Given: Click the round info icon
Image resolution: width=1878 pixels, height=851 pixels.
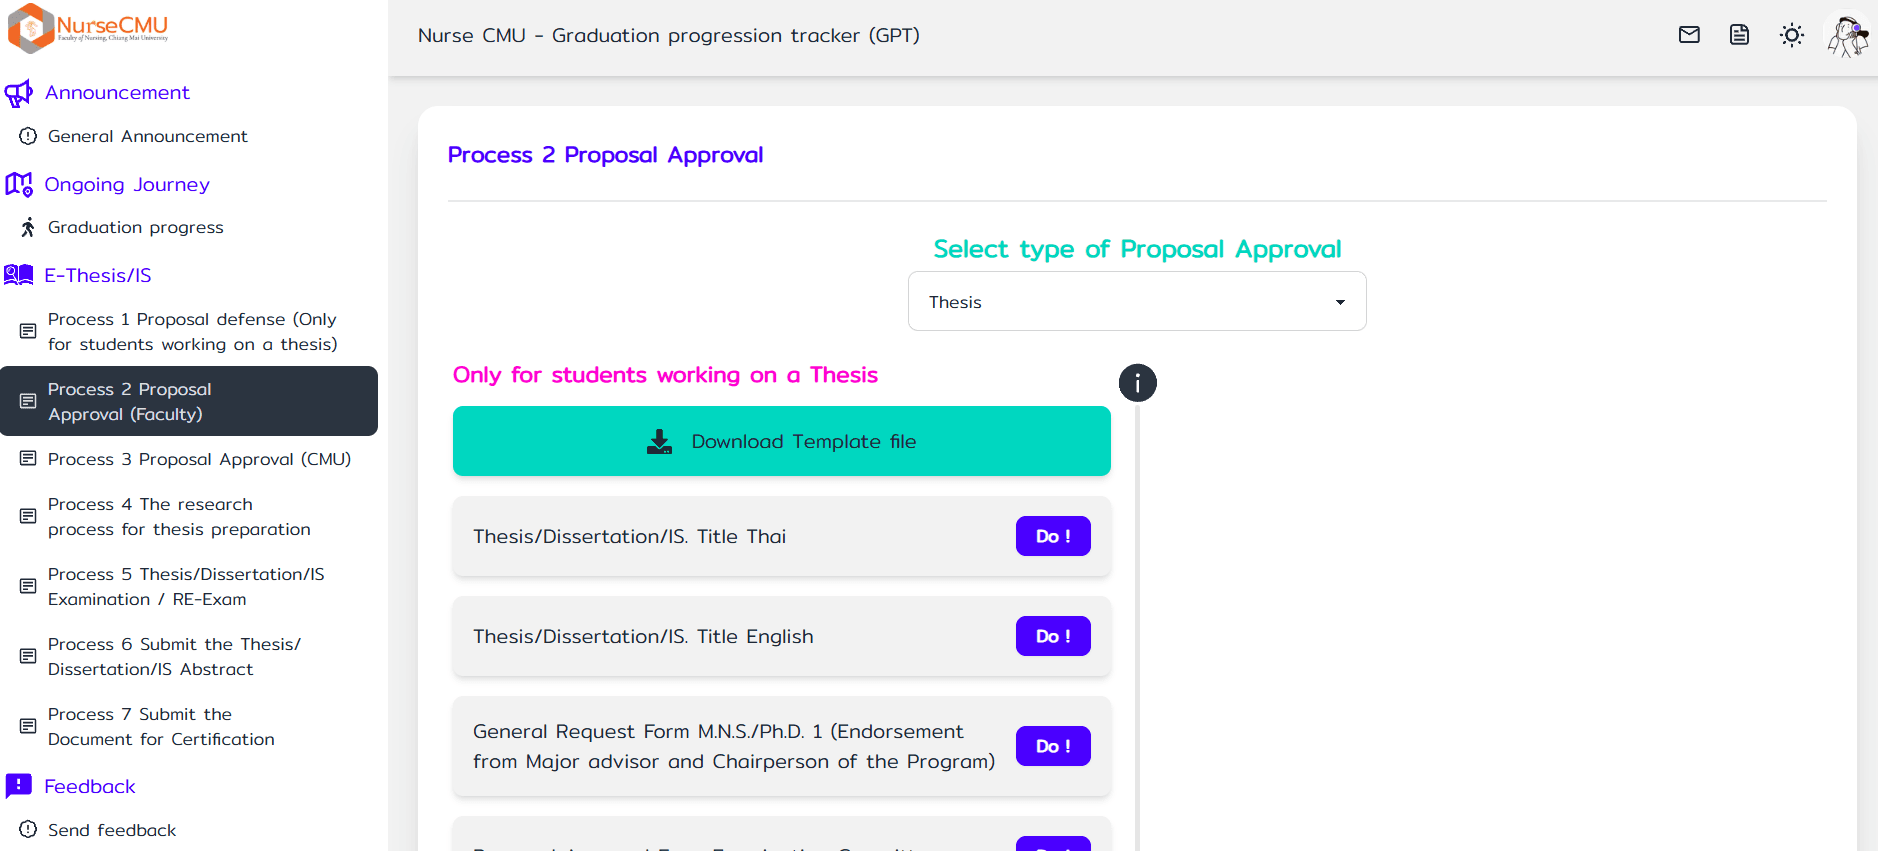Looking at the screenshot, I should click(1137, 383).
